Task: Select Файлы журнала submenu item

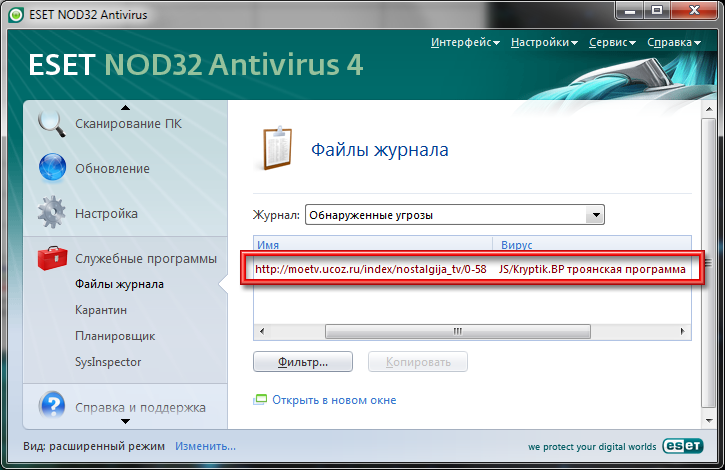Action: point(119,284)
